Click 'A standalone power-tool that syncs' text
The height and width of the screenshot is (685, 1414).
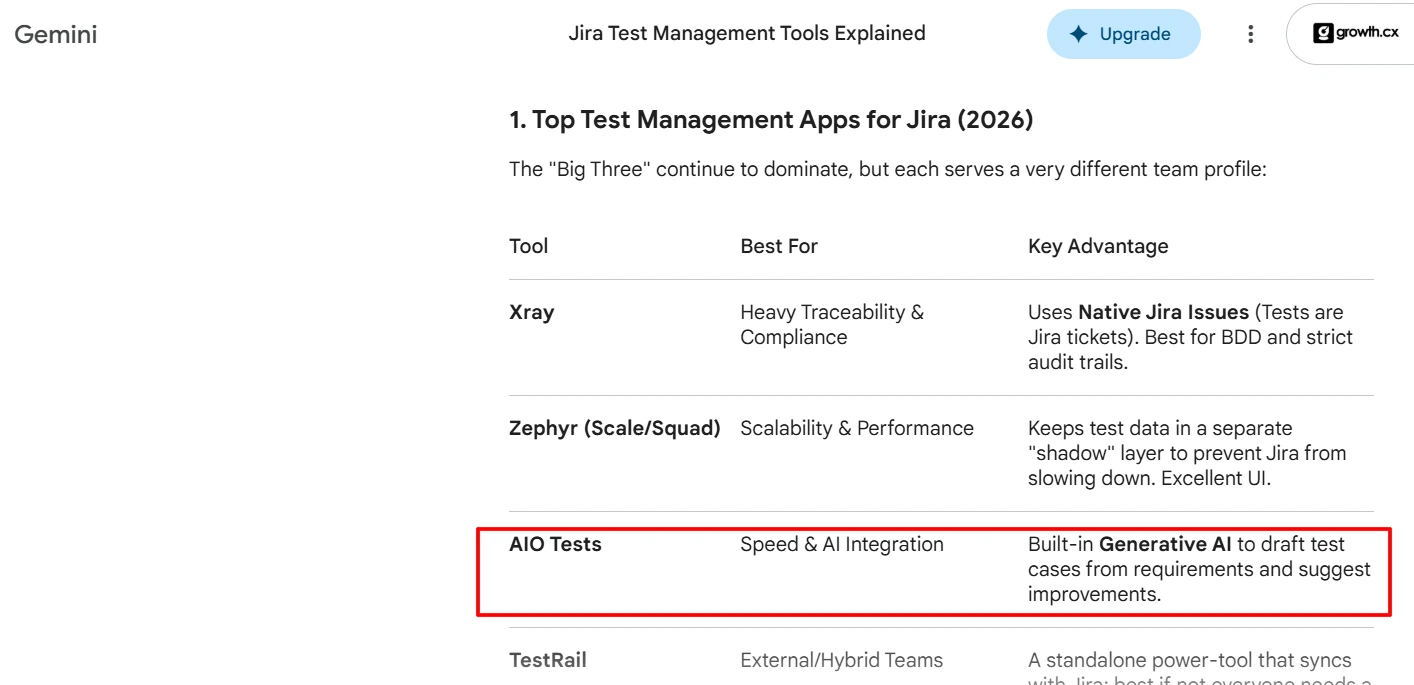1190,660
